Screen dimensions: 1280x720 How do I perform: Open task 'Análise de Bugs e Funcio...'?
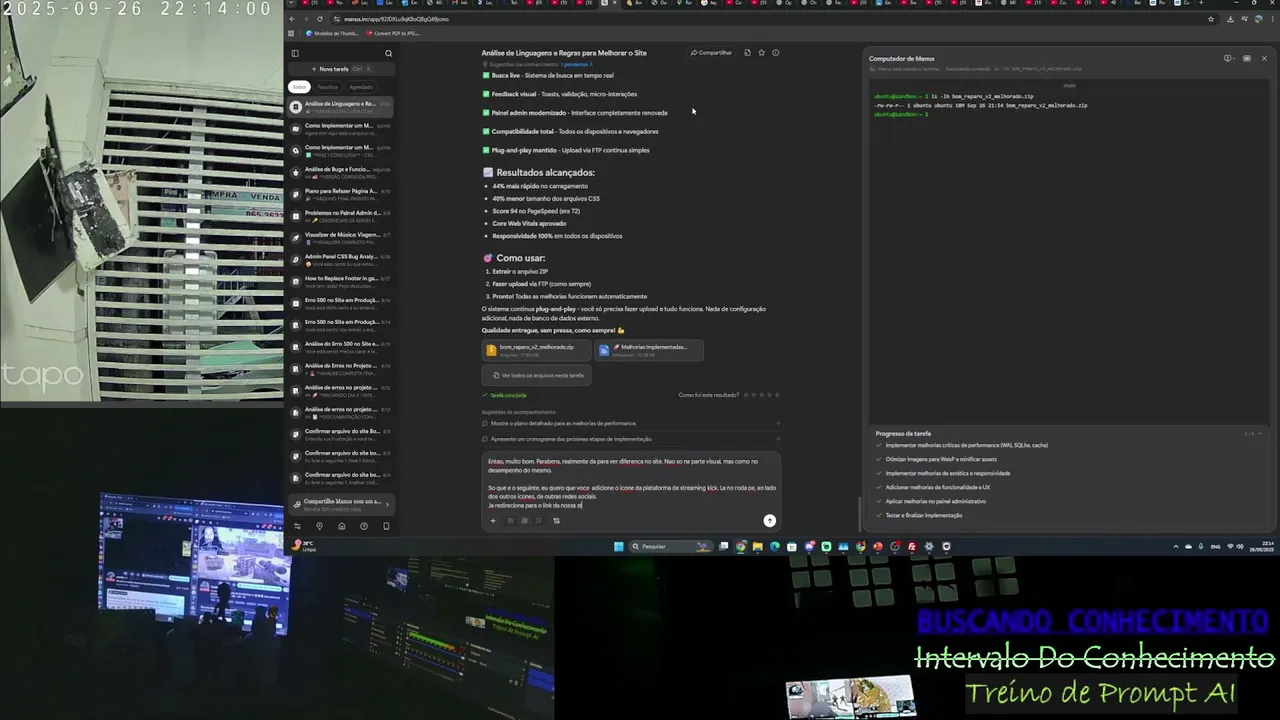[x=340, y=172]
